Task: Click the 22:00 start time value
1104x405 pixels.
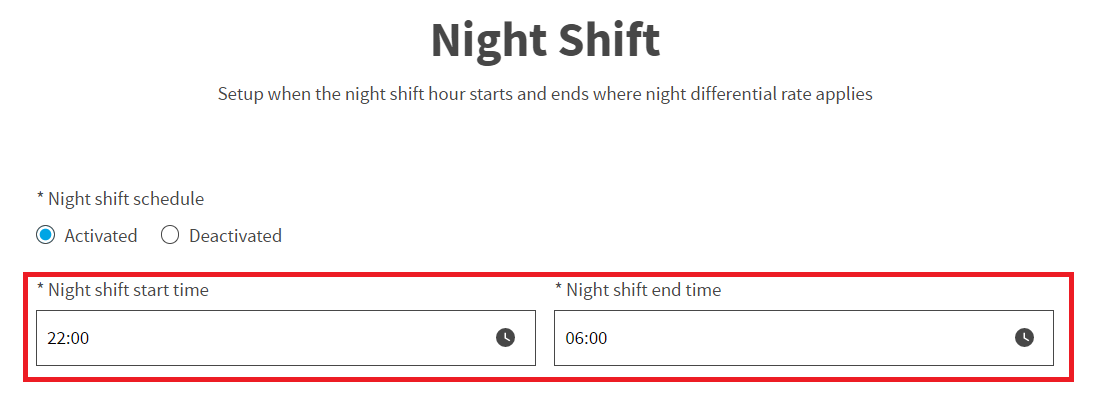Action: (x=68, y=338)
